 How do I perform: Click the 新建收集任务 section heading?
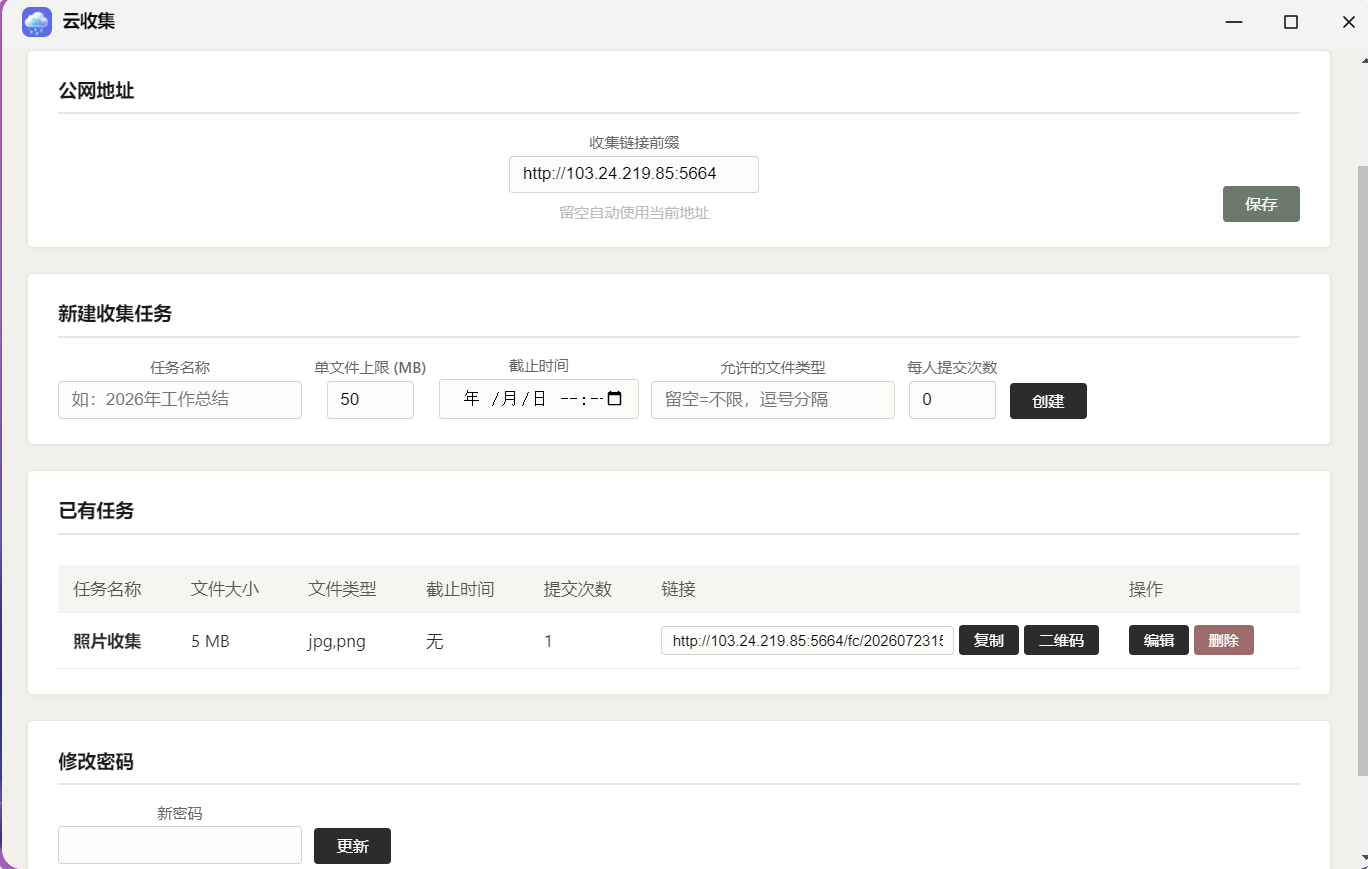pos(115,314)
